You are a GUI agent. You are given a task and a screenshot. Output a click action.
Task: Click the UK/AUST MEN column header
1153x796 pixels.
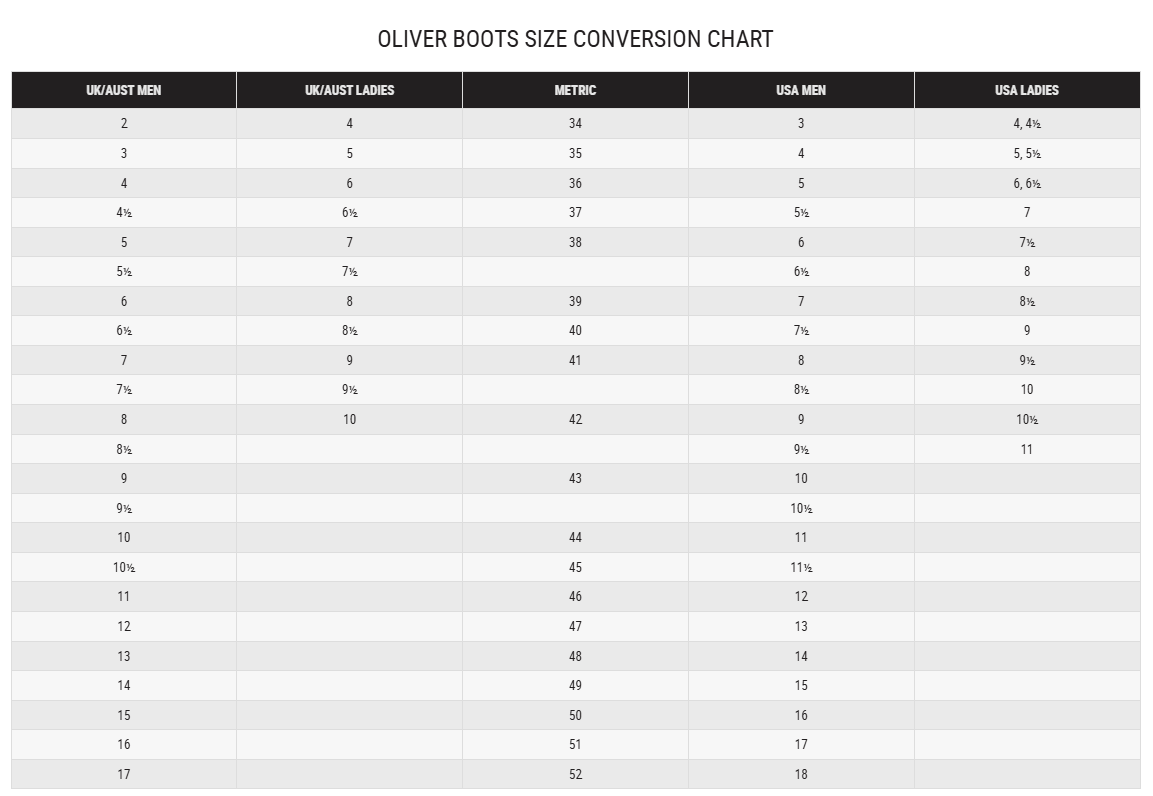coord(124,90)
